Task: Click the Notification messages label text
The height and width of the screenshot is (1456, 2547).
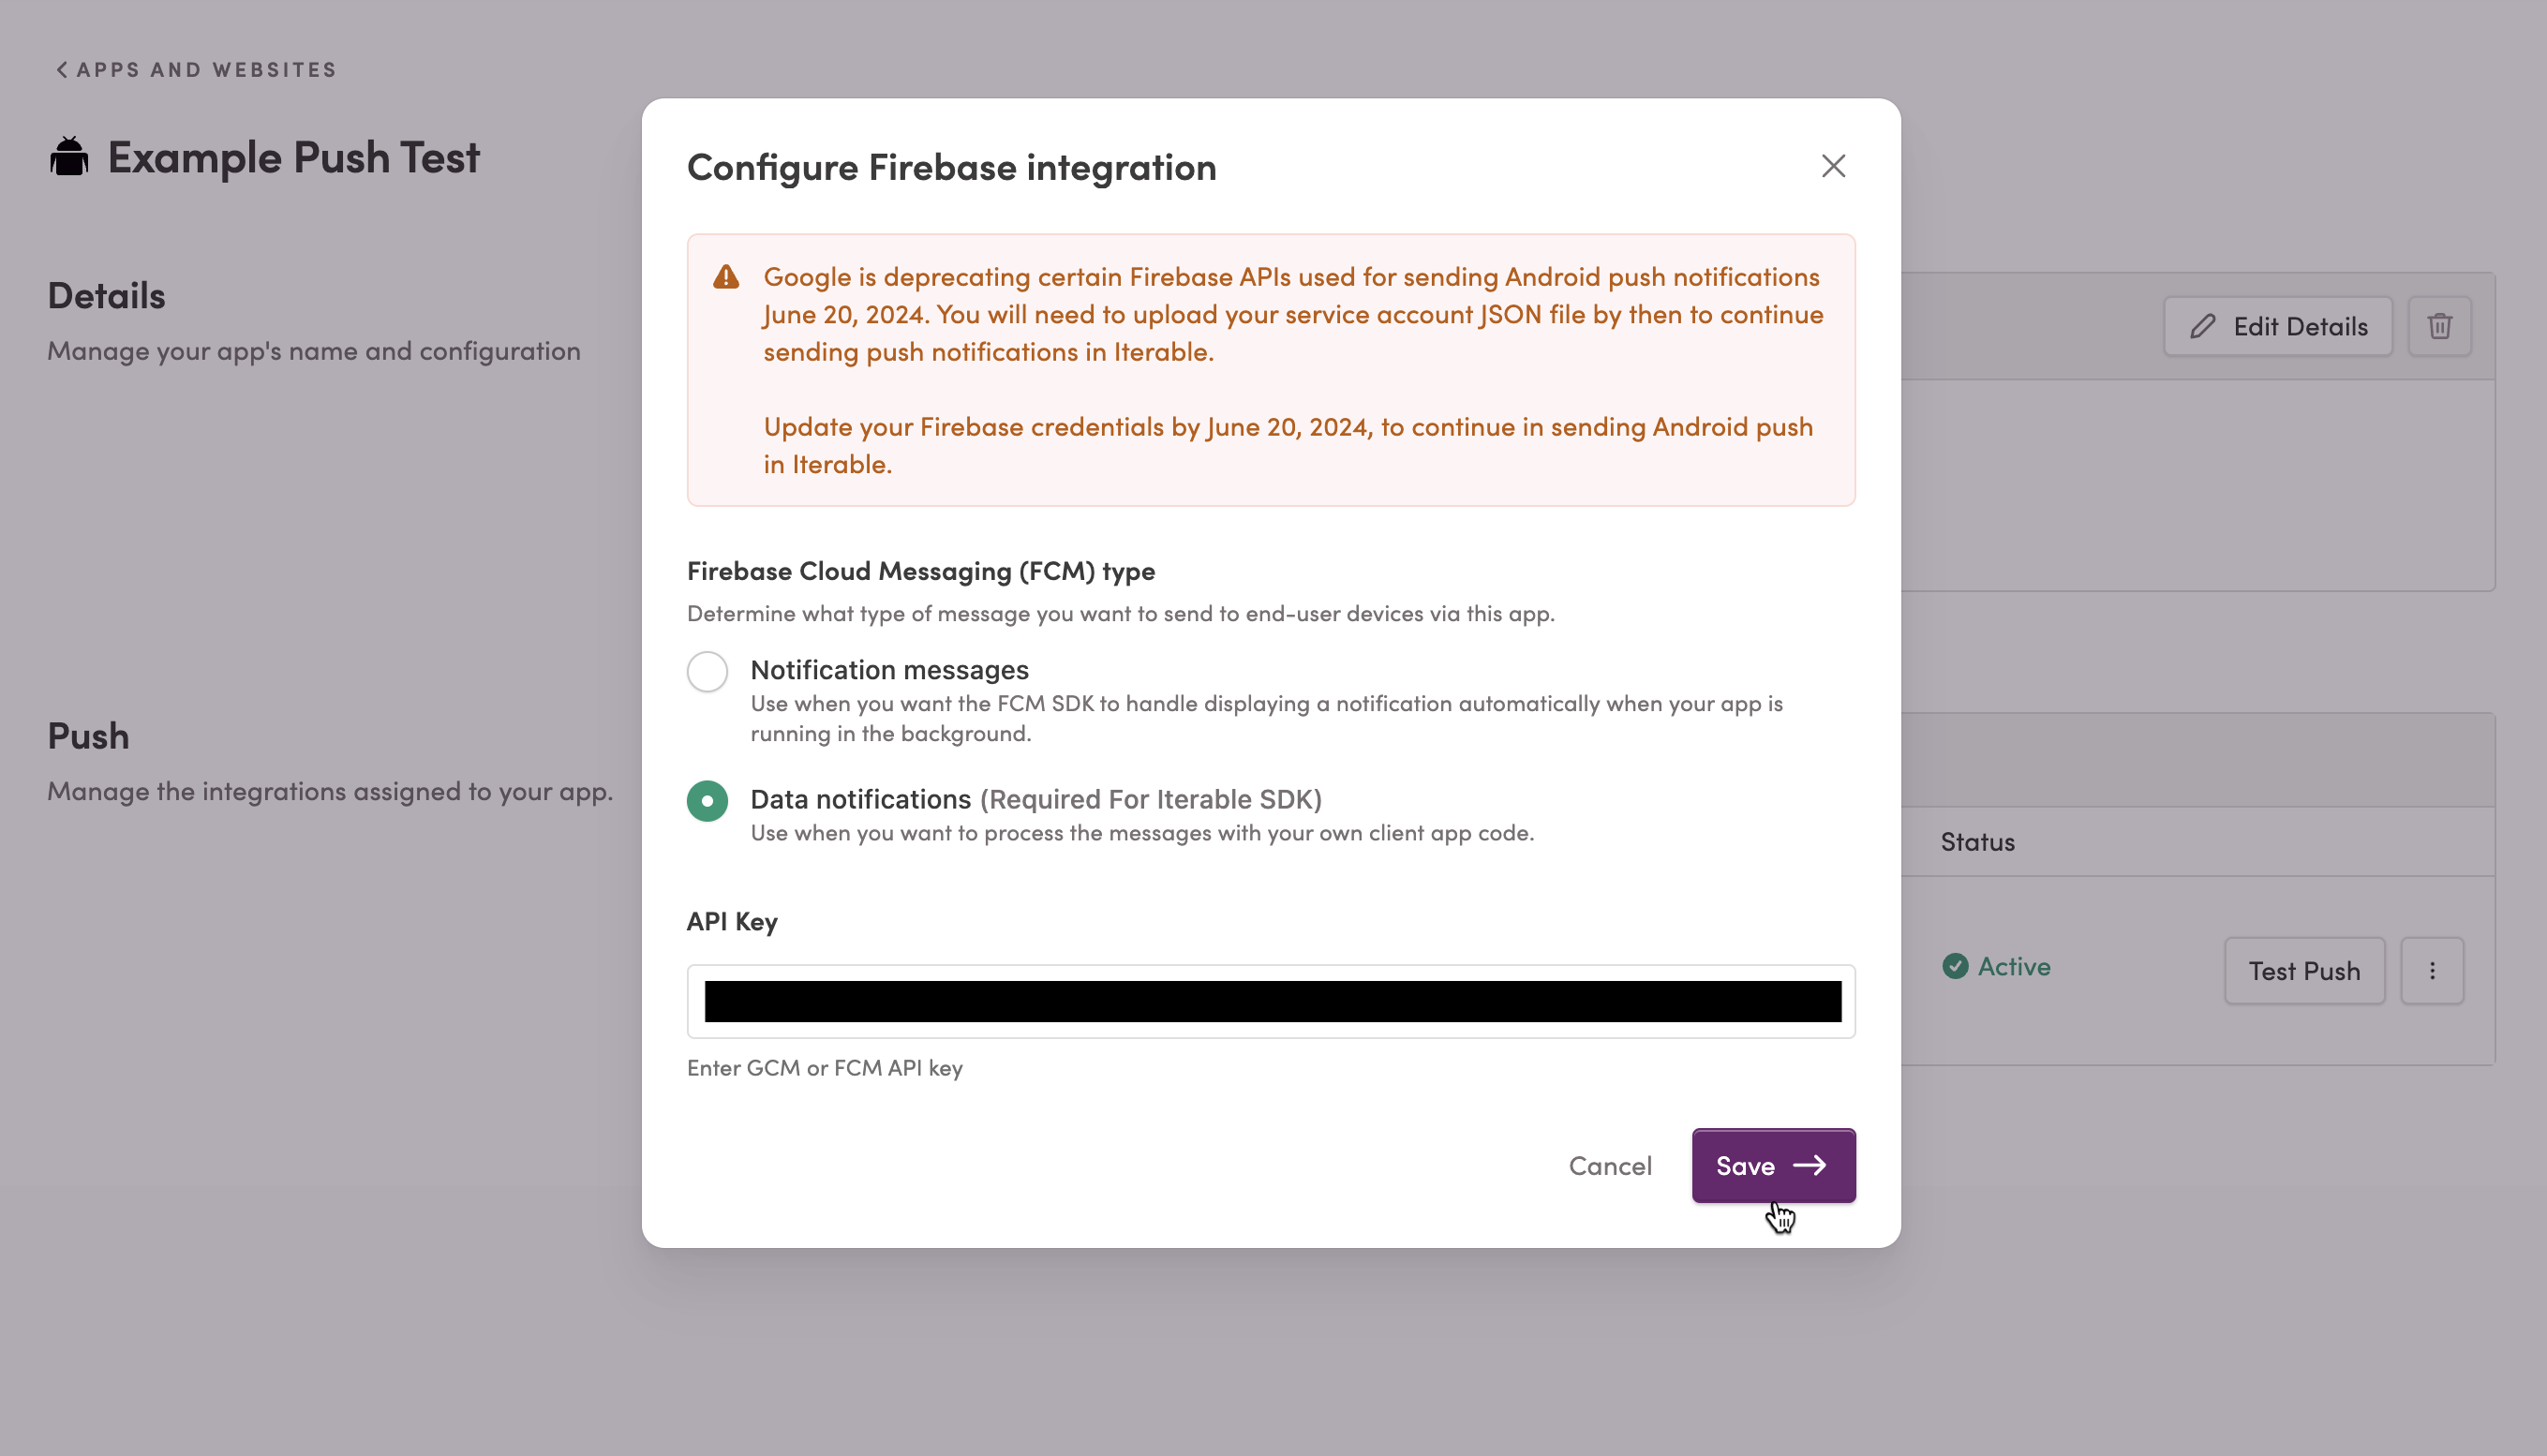Action: coord(889,670)
